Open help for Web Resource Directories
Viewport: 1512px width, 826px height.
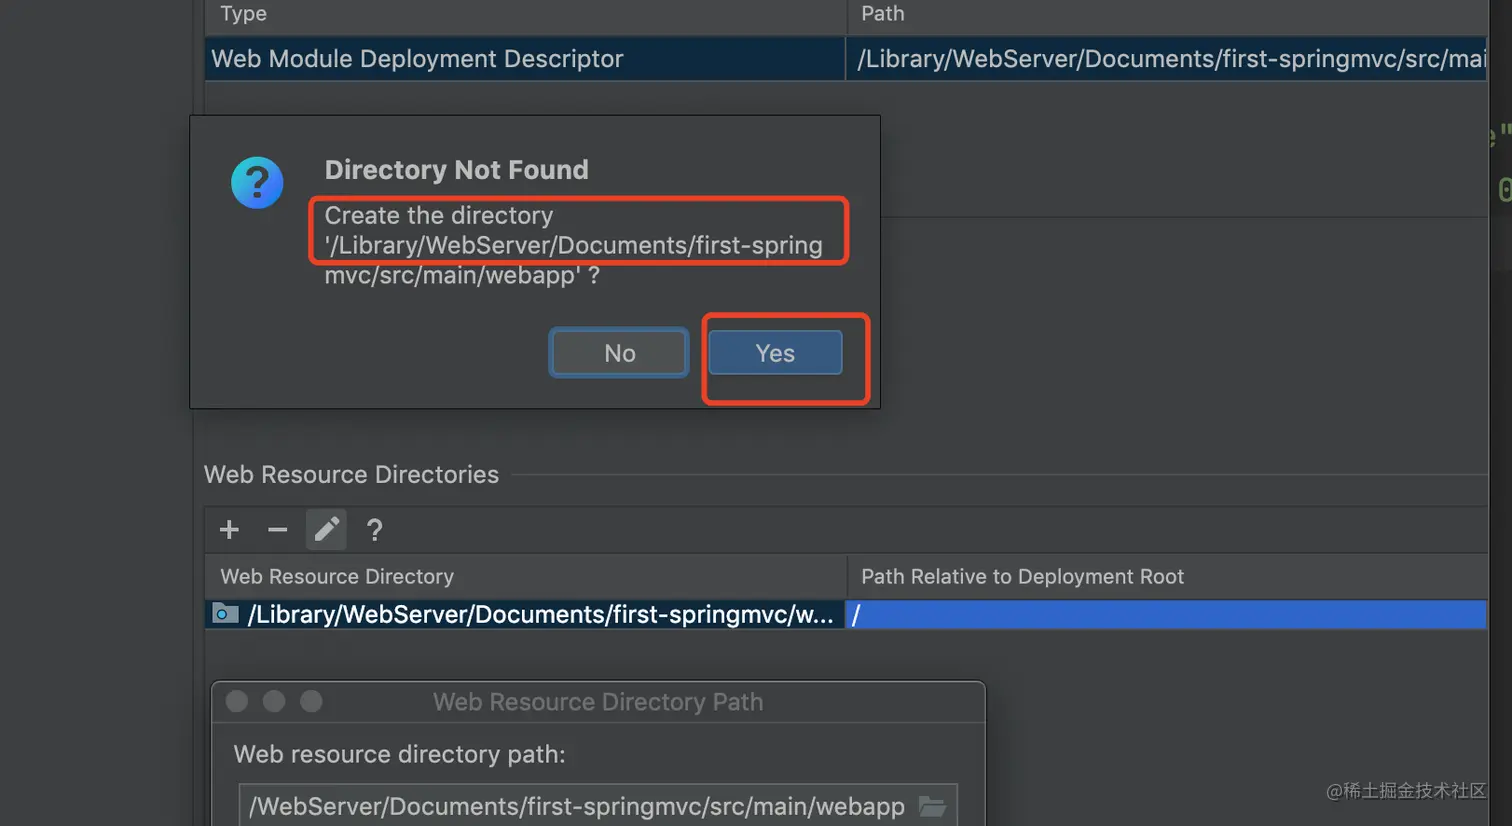[x=374, y=530]
